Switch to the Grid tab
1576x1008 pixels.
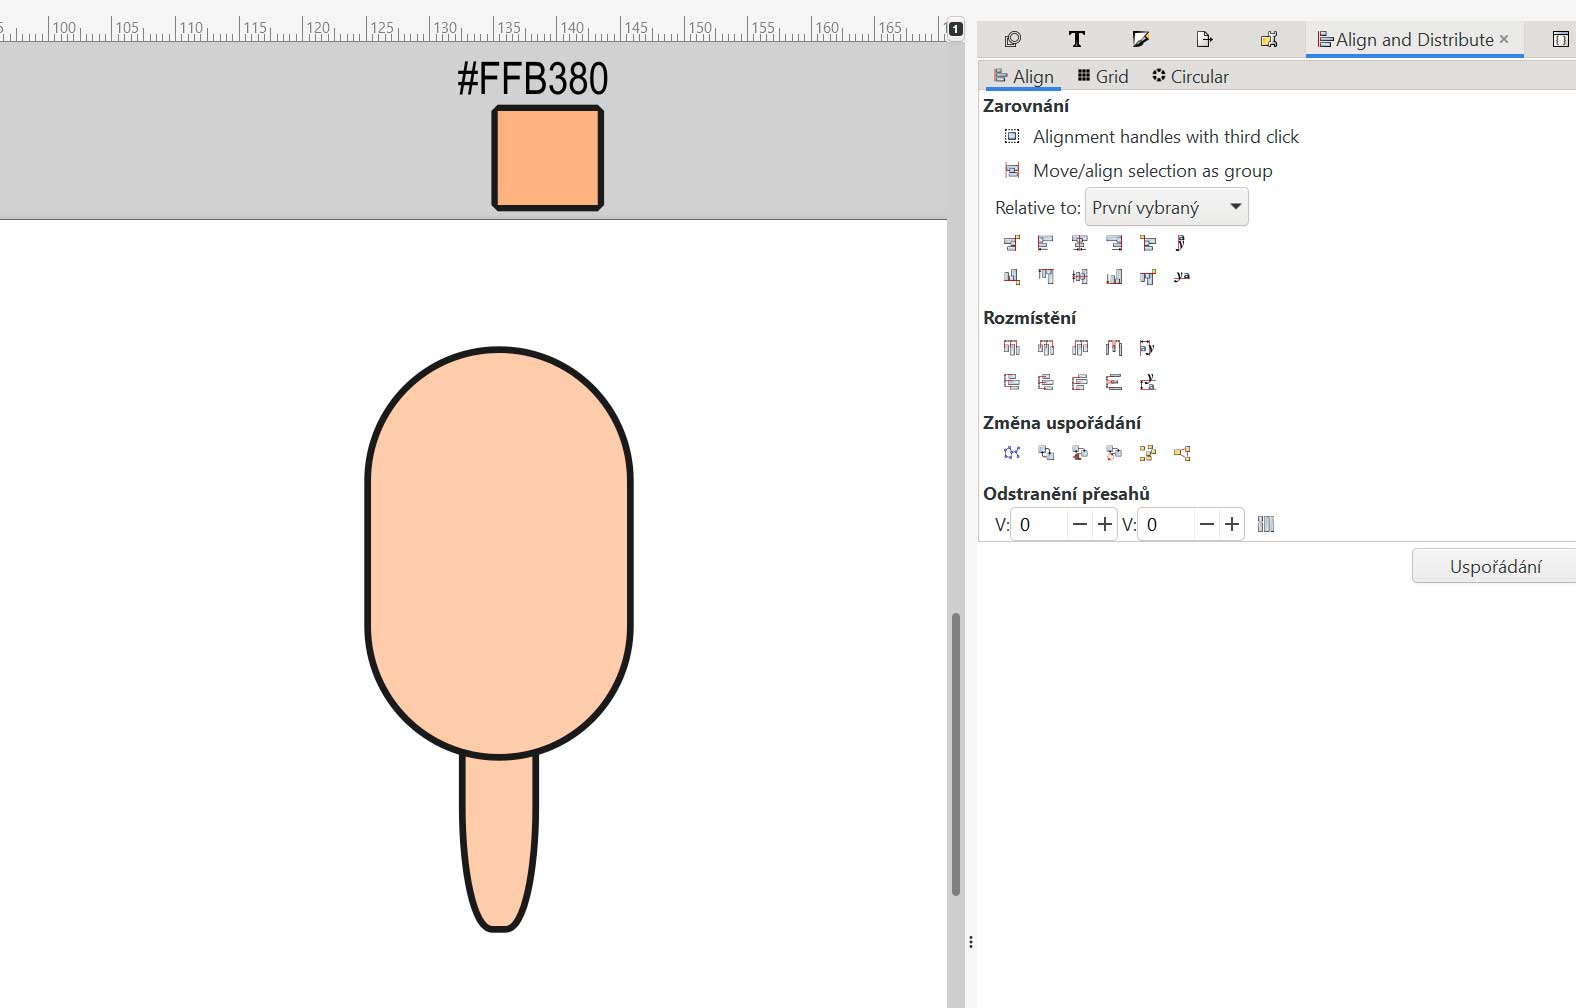pyautogui.click(x=1103, y=76)
